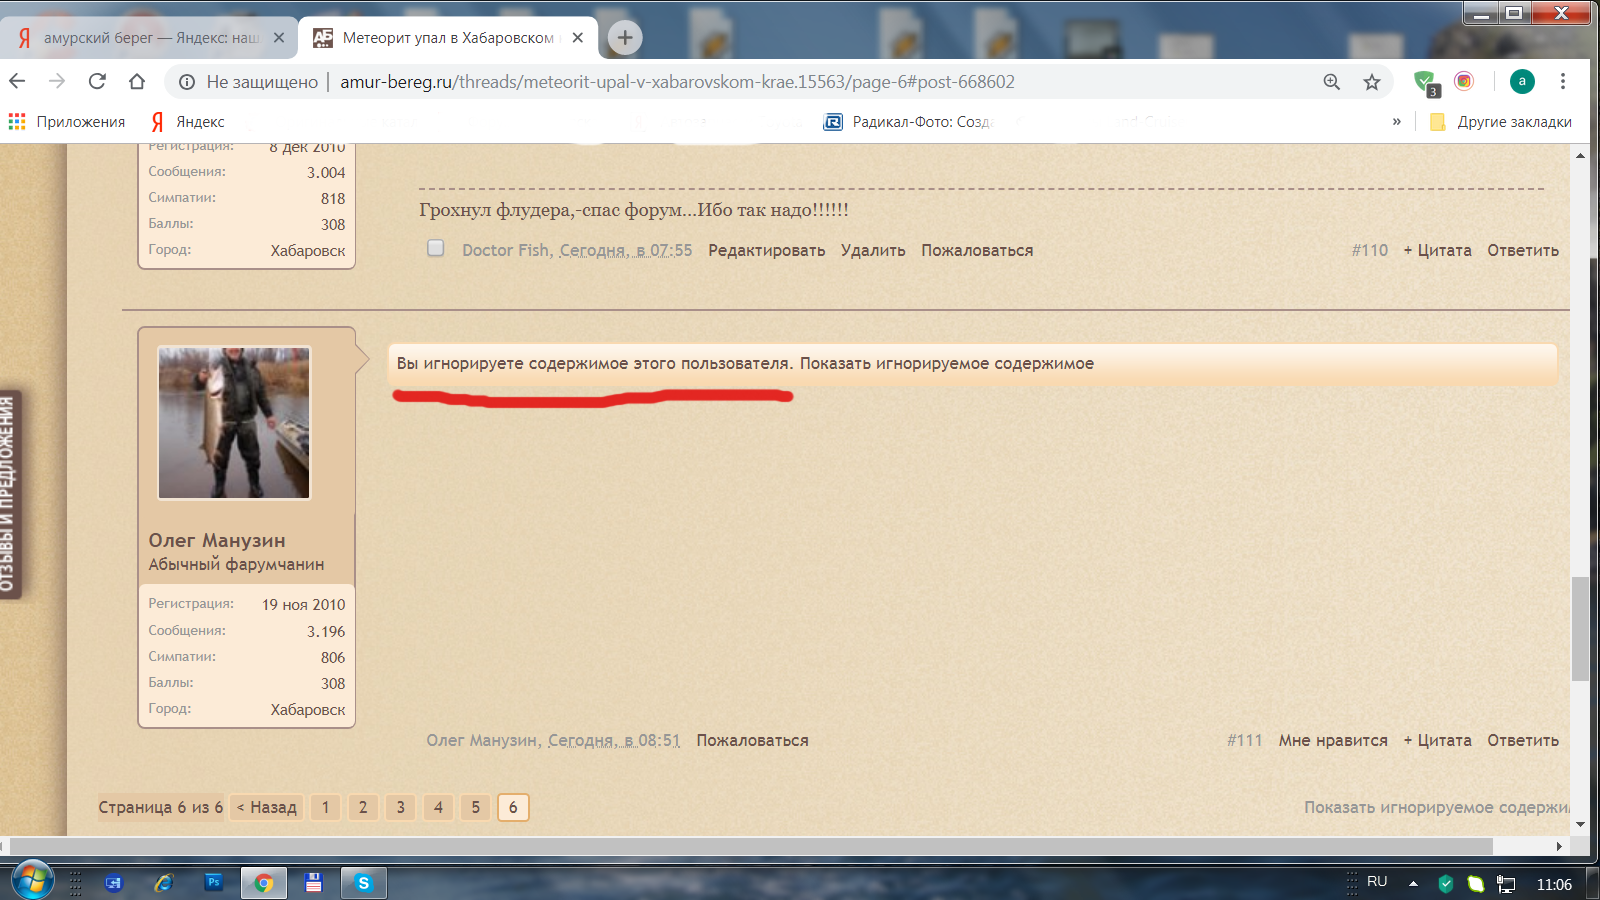
Task: Open Приложения on the bookmarks bar
Action: pos(80,121)
